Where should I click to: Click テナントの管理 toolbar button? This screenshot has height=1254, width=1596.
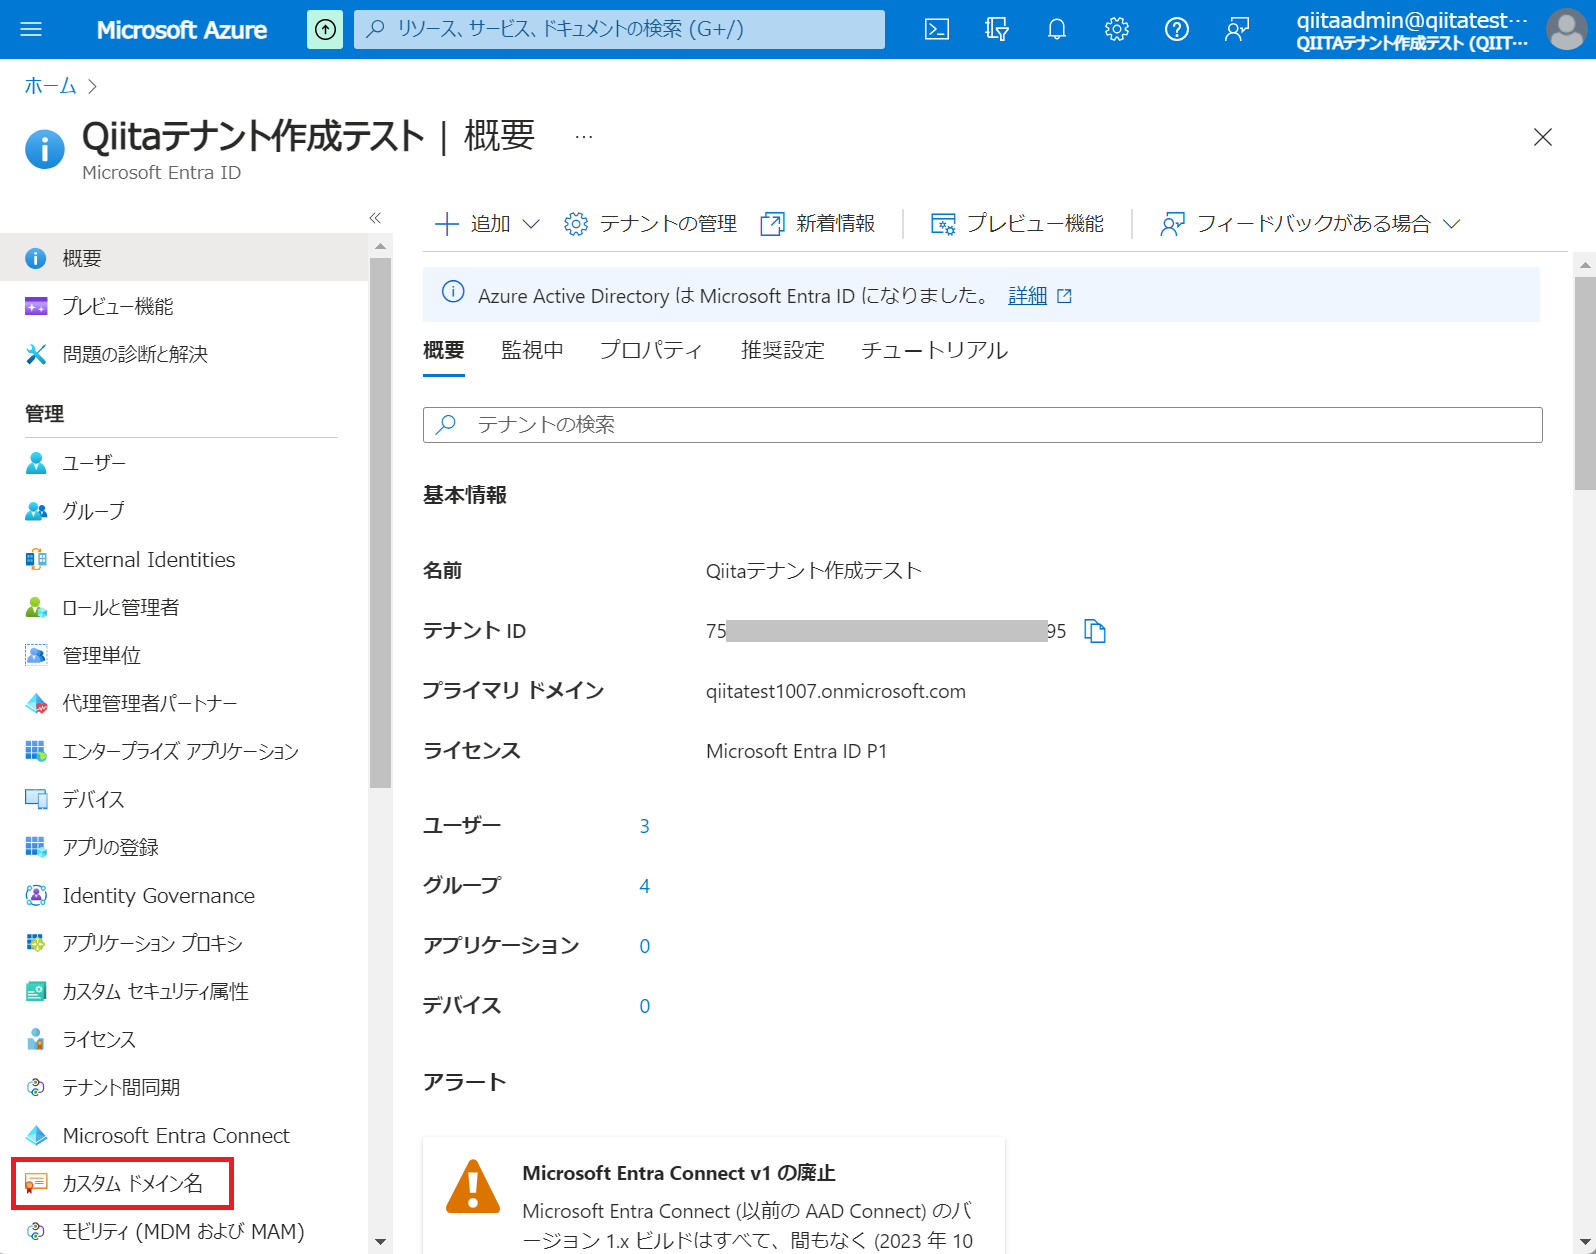651,224
